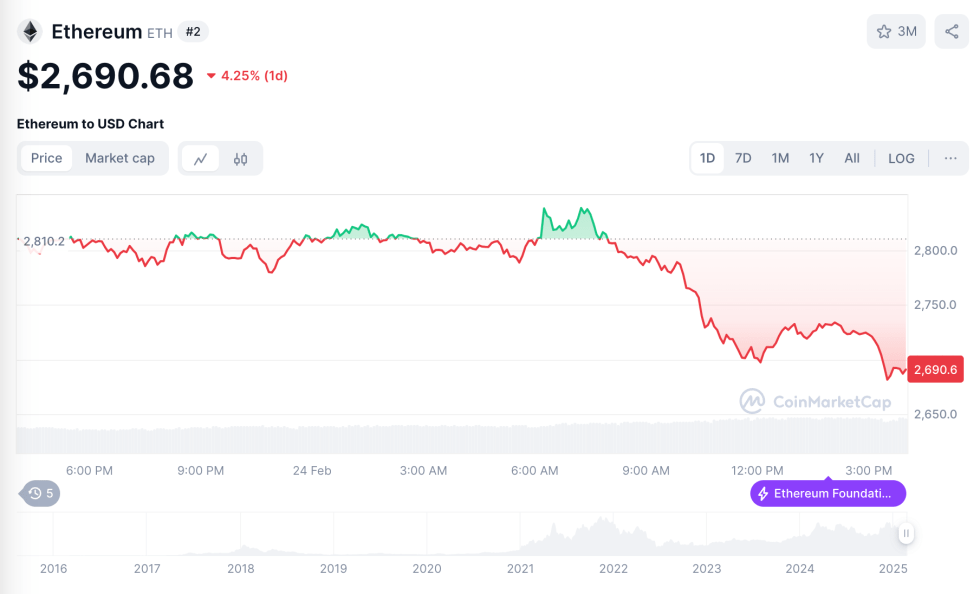Switch to the 7D timeframe tab
980x594 pixels.
click(743, 158)
